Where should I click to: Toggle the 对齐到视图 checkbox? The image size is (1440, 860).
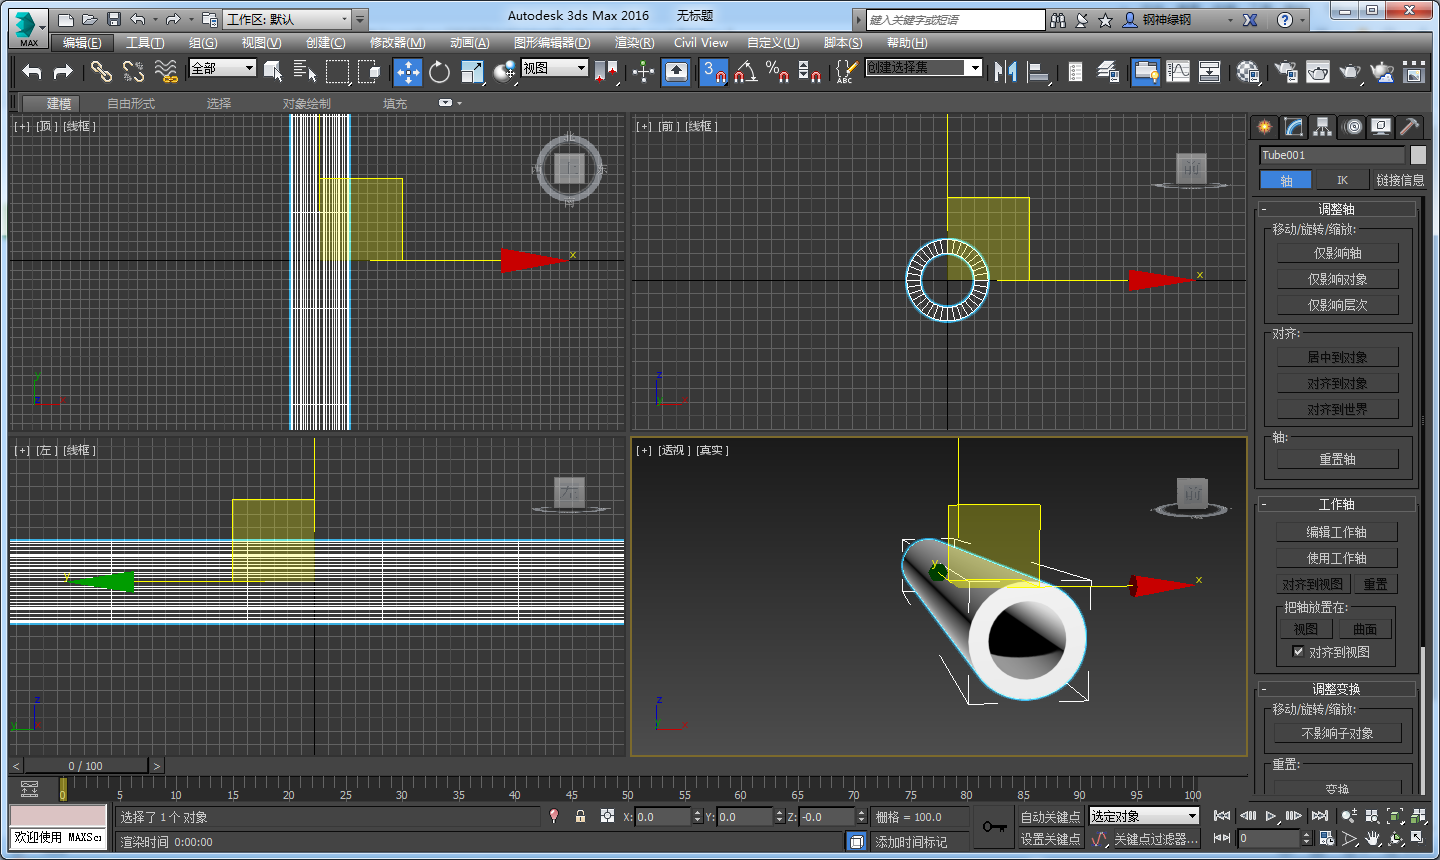[x=1298, y=652]
